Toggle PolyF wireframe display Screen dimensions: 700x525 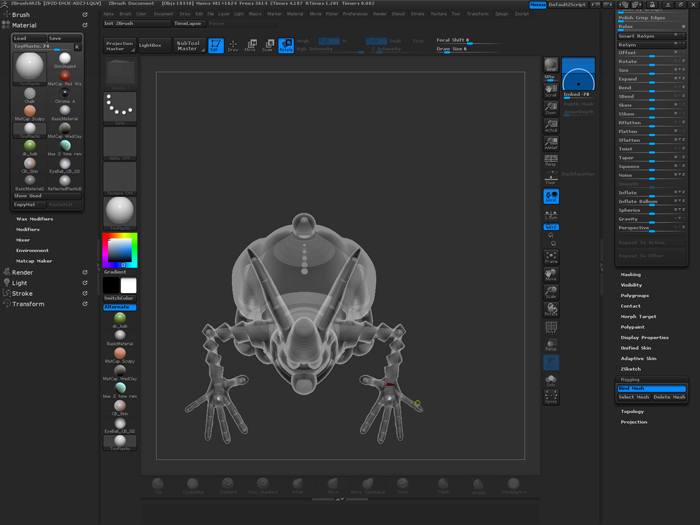tap(551, 327)
